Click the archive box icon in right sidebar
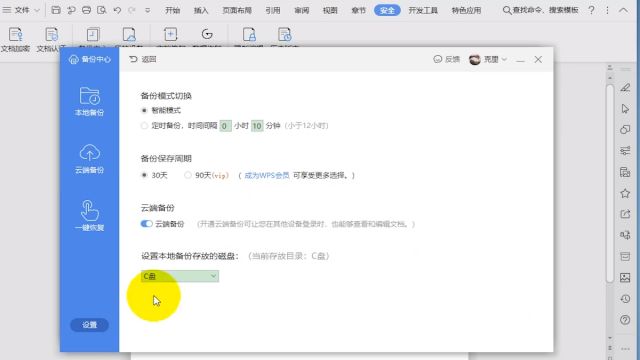Image resolution: width=640 pixels, height=360 pixels. [x=625, y=256]
